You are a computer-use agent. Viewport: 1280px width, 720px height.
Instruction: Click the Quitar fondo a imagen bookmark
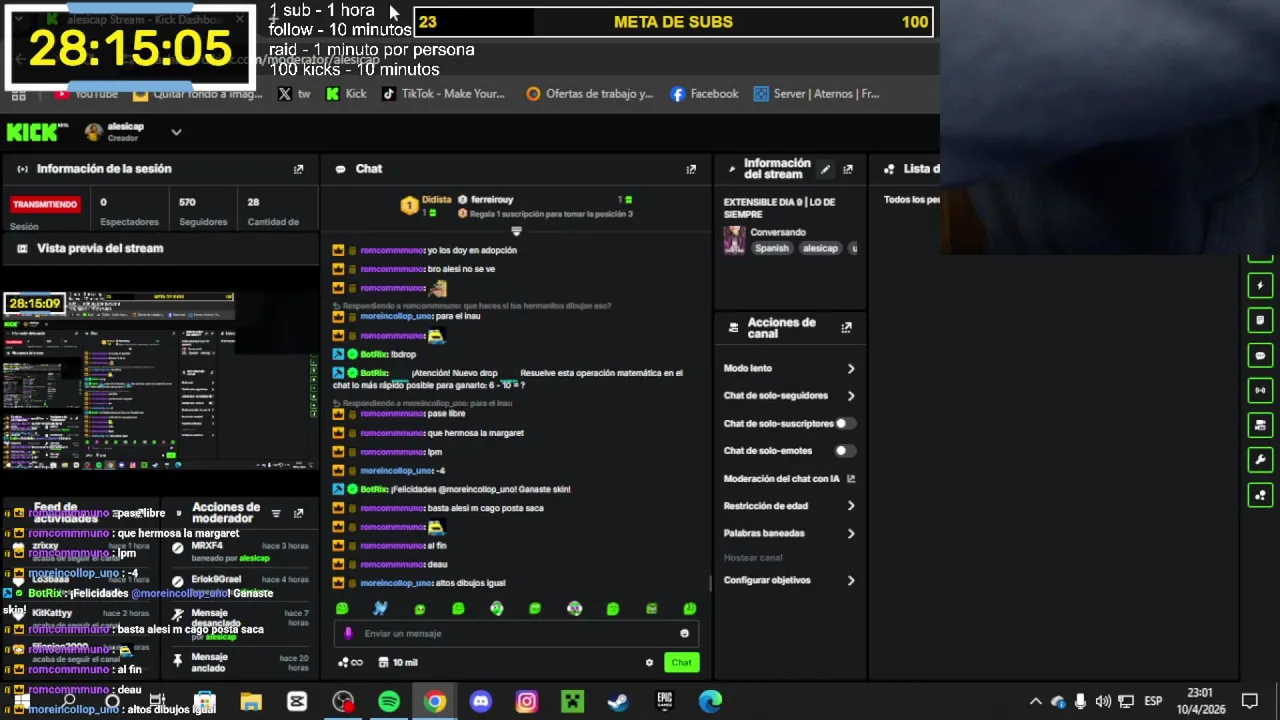[198, 94]
